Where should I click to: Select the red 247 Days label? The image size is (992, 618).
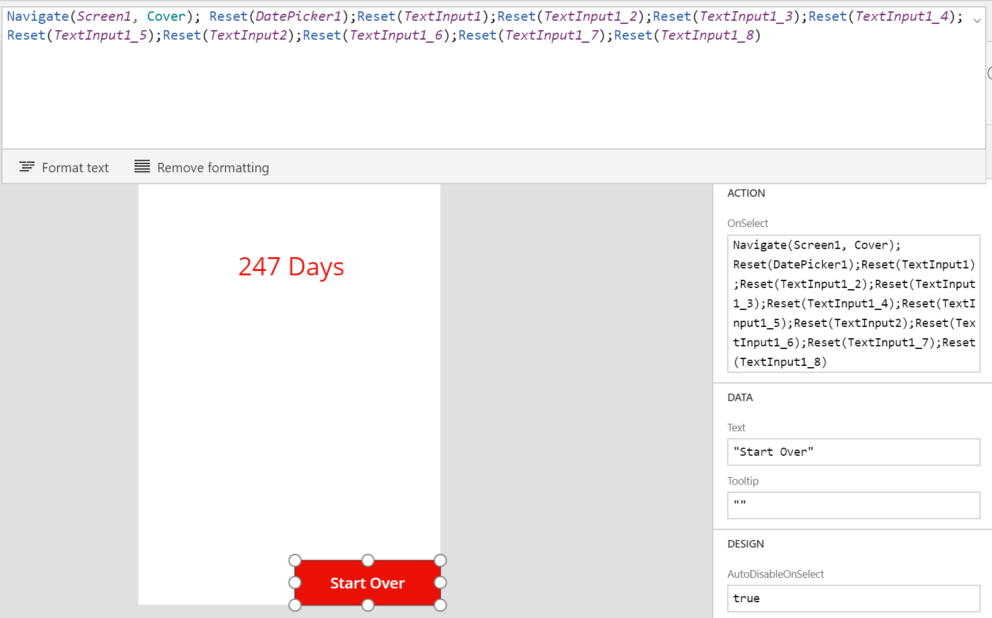click(x=291, y=266)
